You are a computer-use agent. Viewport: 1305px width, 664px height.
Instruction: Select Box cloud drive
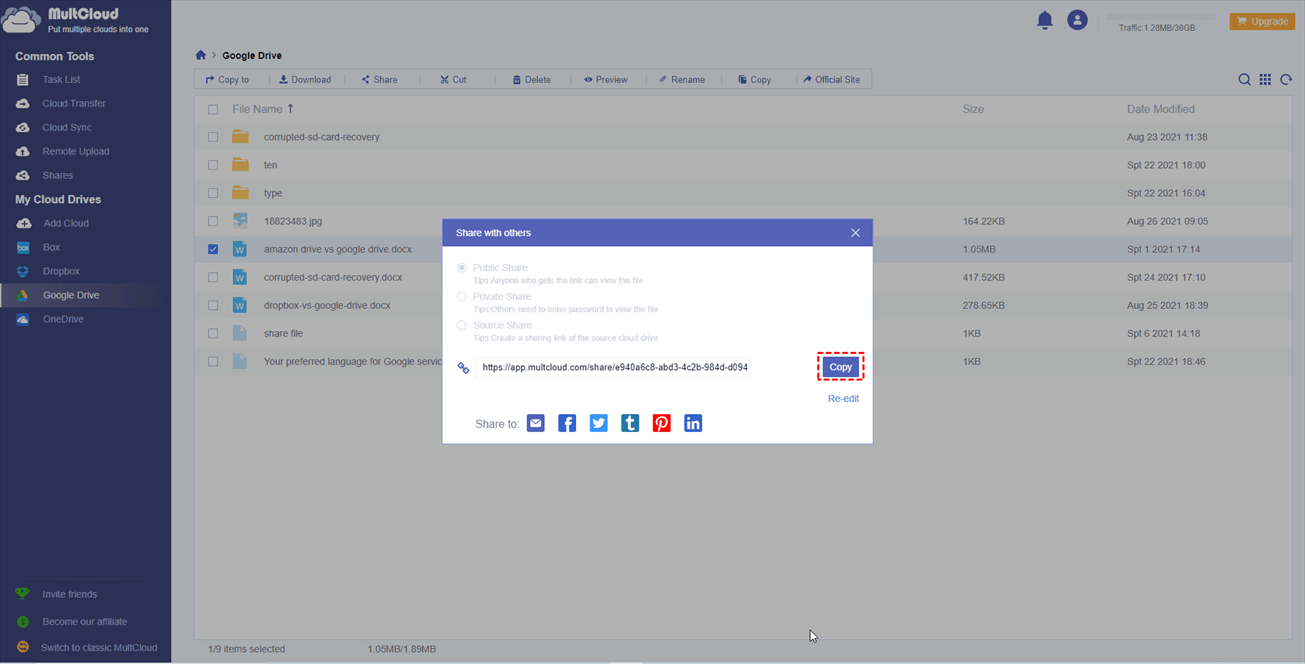coord(50,247)
